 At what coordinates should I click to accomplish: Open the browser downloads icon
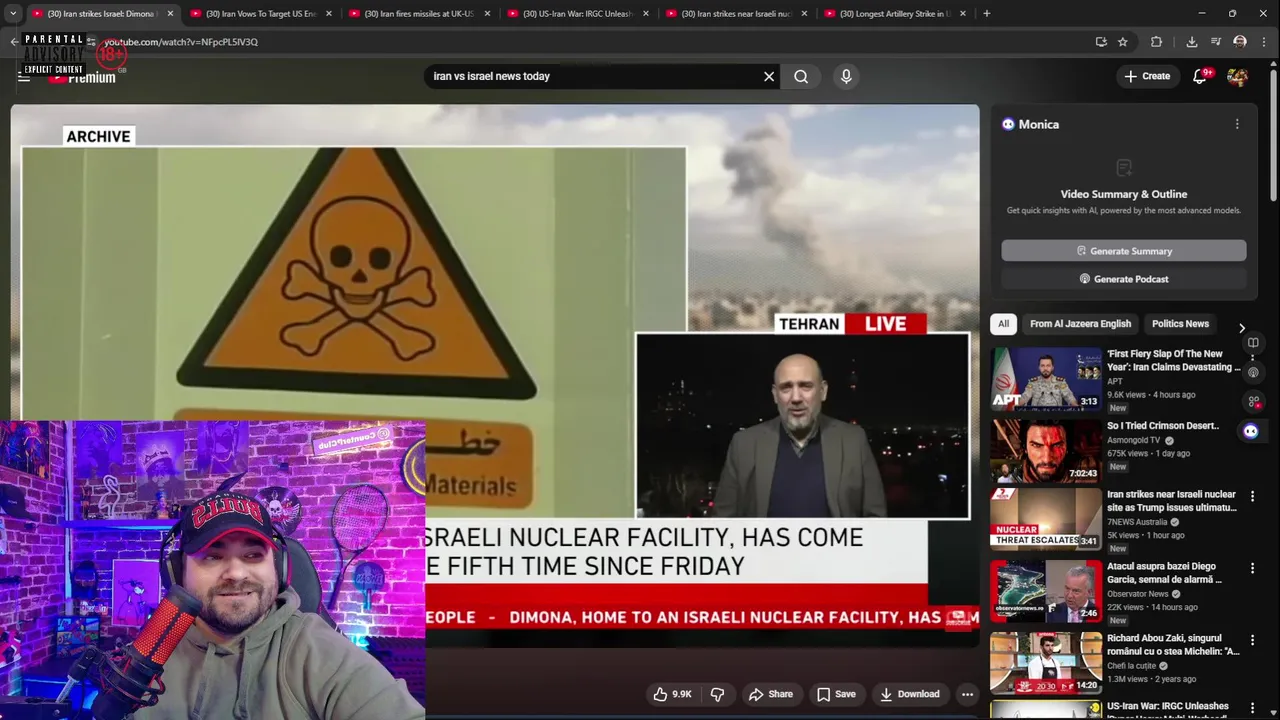(1192, 42)
